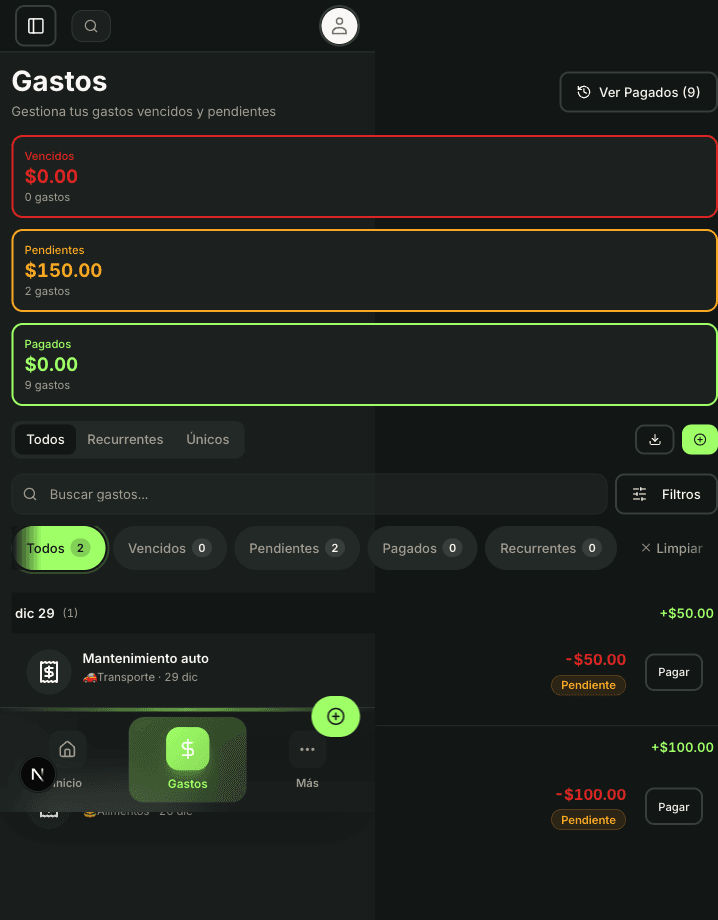This screenshot has height=920, width=718.
Task: Toggle the Pendientes 2 filter chip
Action: [x=296, y=547]
